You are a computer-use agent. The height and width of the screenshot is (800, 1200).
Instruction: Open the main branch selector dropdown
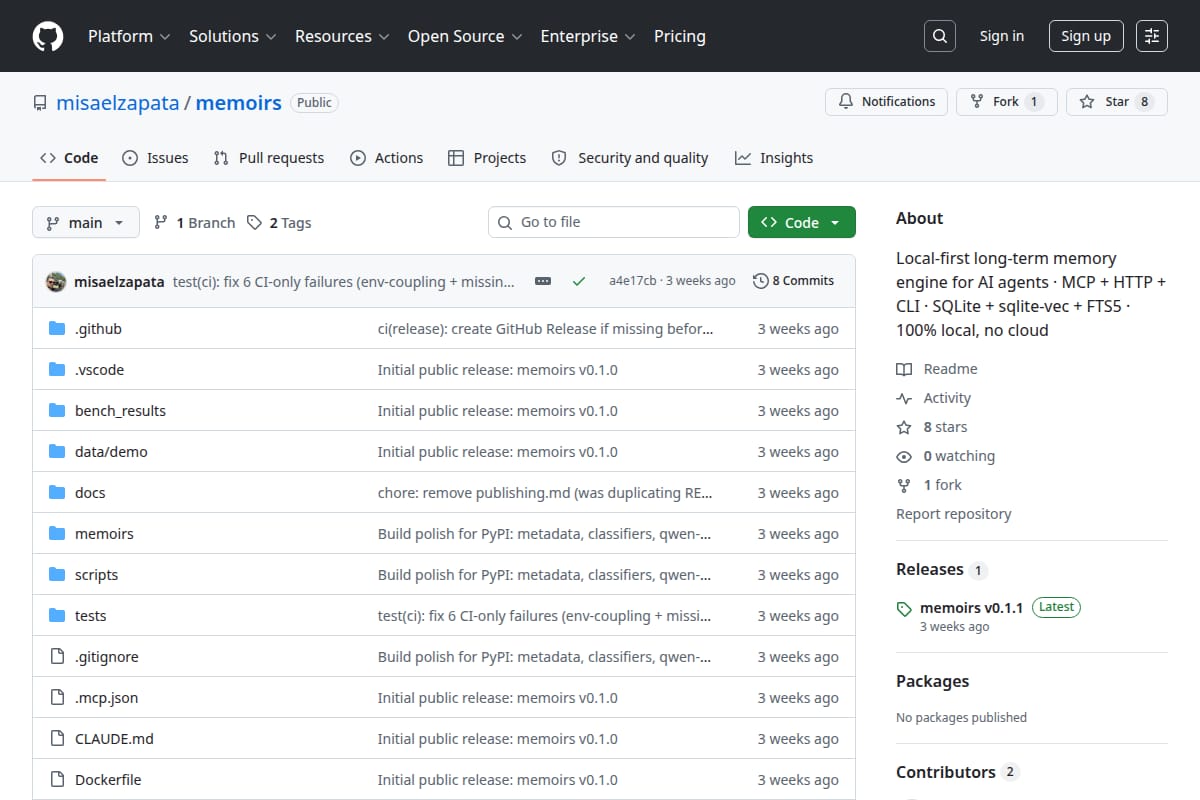85,222
